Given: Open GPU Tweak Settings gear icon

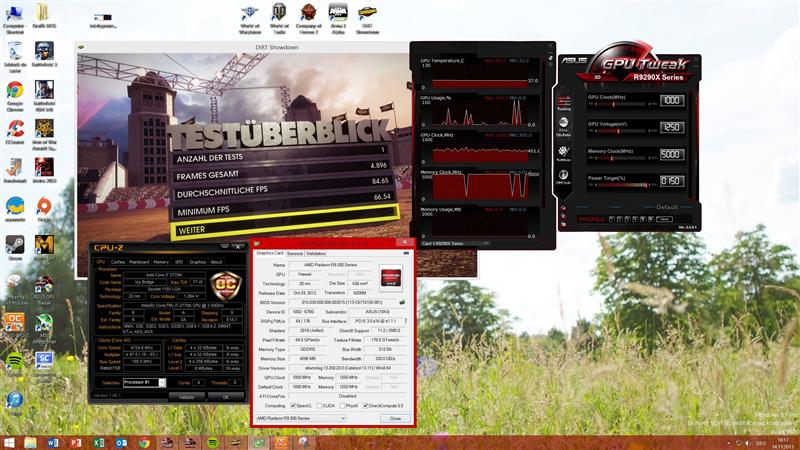Looking at the screenshot, I should pos(564,153).
